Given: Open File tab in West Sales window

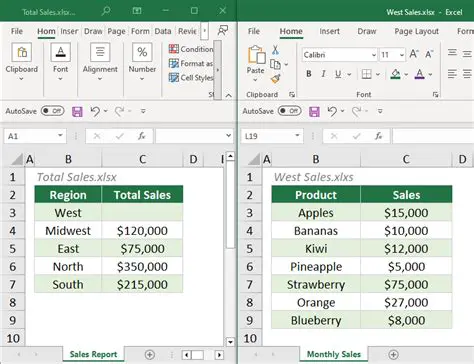Looking at the screenshot, I should pos(254,31).
